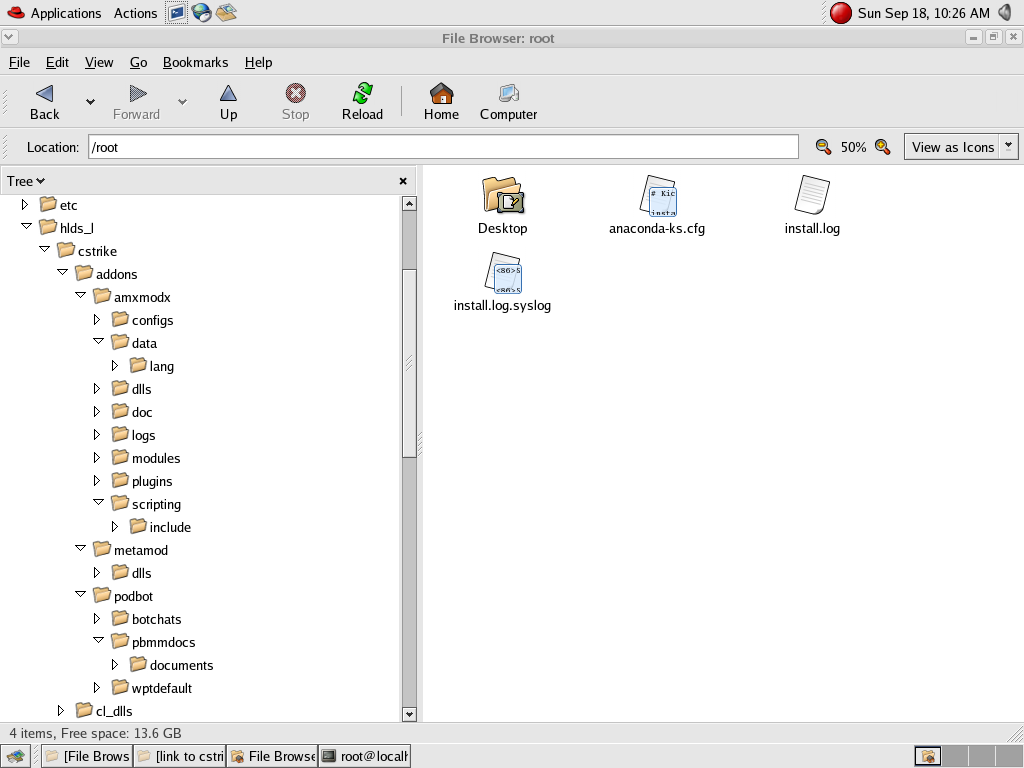1024x768 pixels.
Task: Switch to link to cstrike taskbar window
Action: coord(180,756)
